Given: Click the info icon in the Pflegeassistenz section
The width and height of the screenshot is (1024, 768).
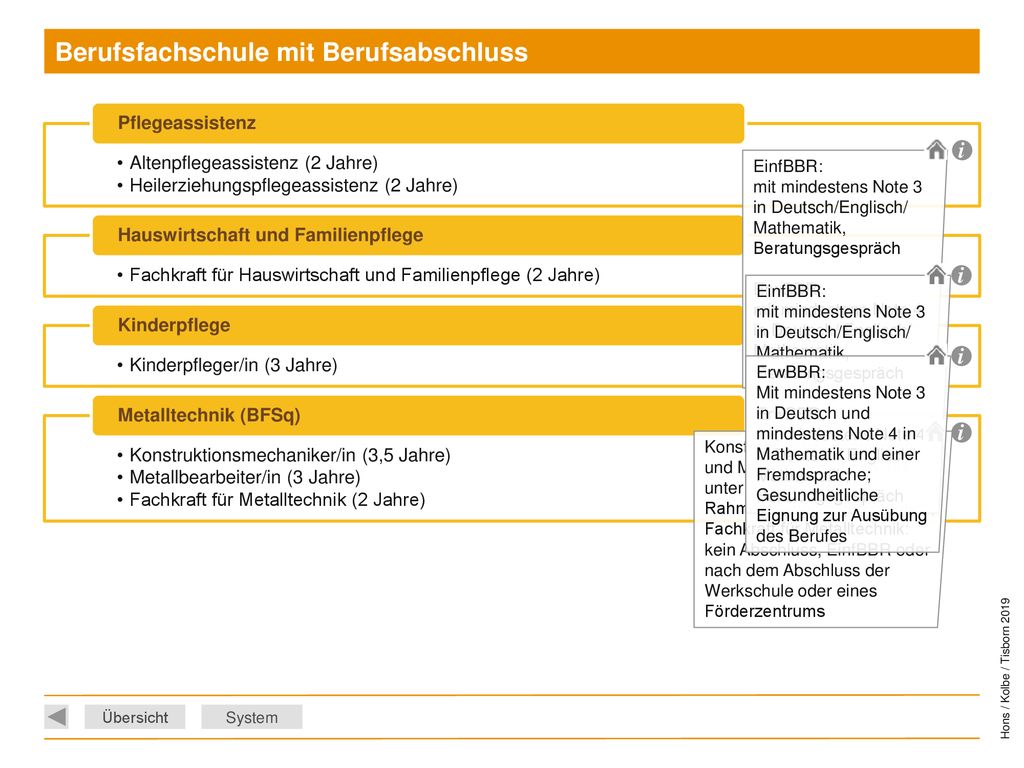Looking at the screenshot, I should click(x=961, y=150).
